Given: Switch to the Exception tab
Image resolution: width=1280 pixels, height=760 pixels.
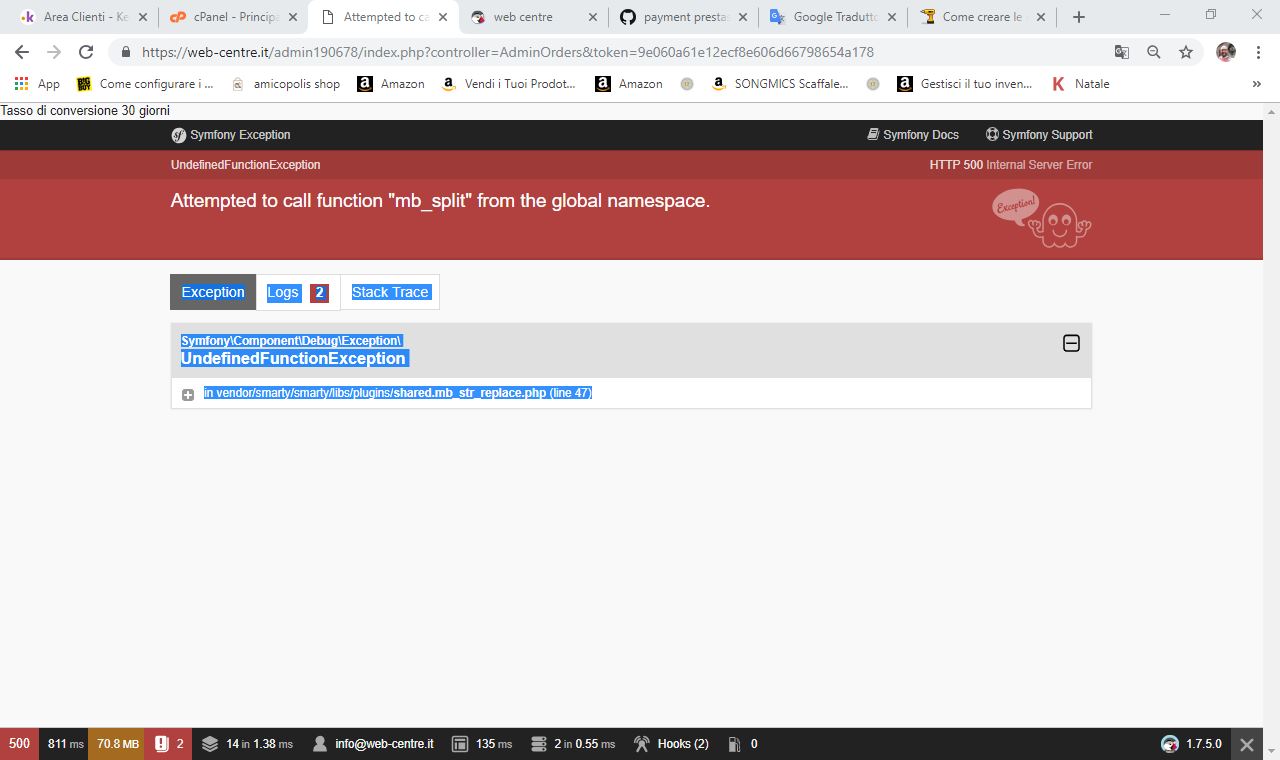Looking at the screenshot, I should tap(213, 292).
